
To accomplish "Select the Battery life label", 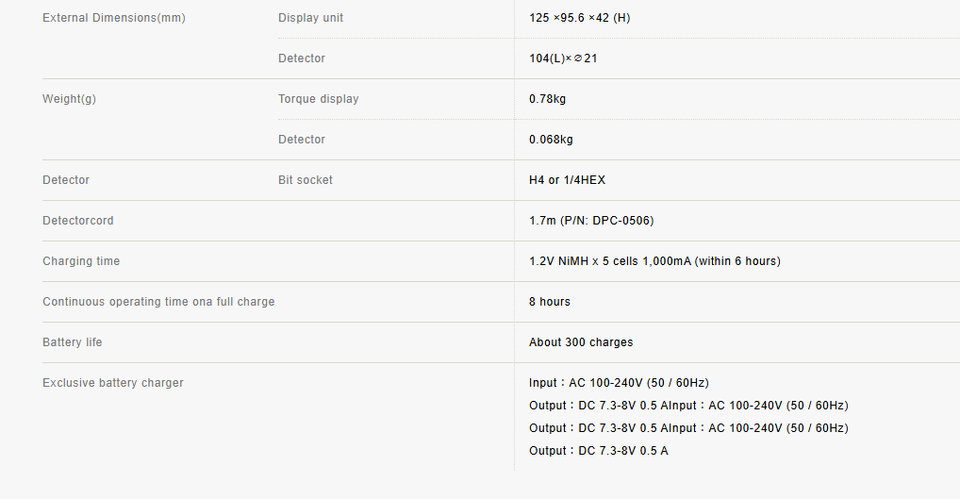I will 72,342.
